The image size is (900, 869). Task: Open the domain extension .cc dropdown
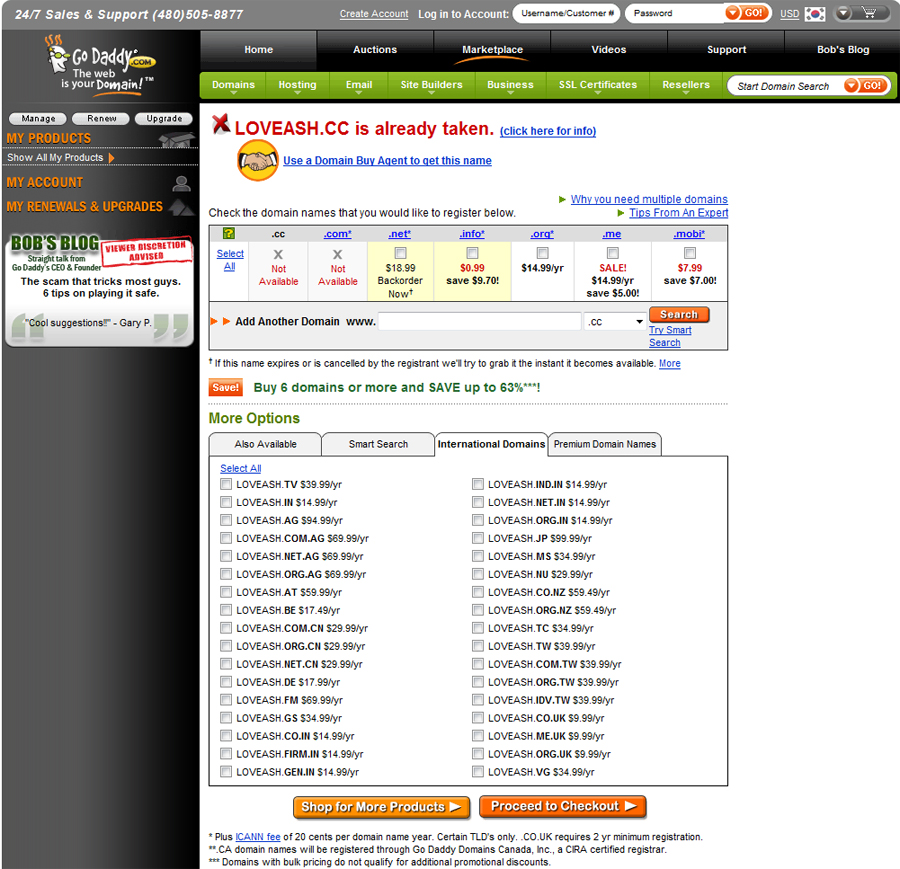click(615, 321)
